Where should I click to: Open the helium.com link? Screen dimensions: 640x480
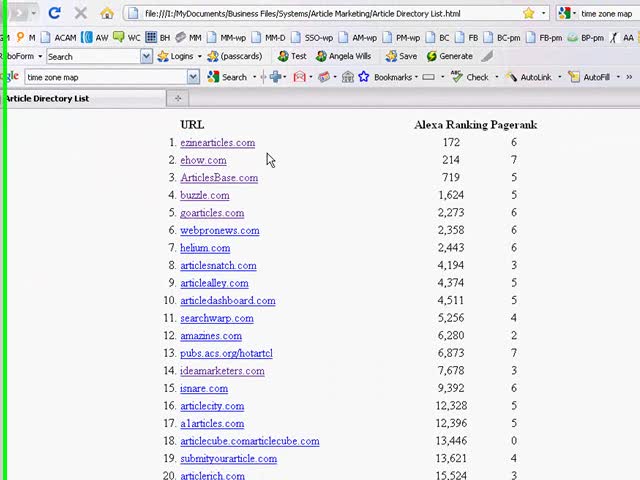205,248
